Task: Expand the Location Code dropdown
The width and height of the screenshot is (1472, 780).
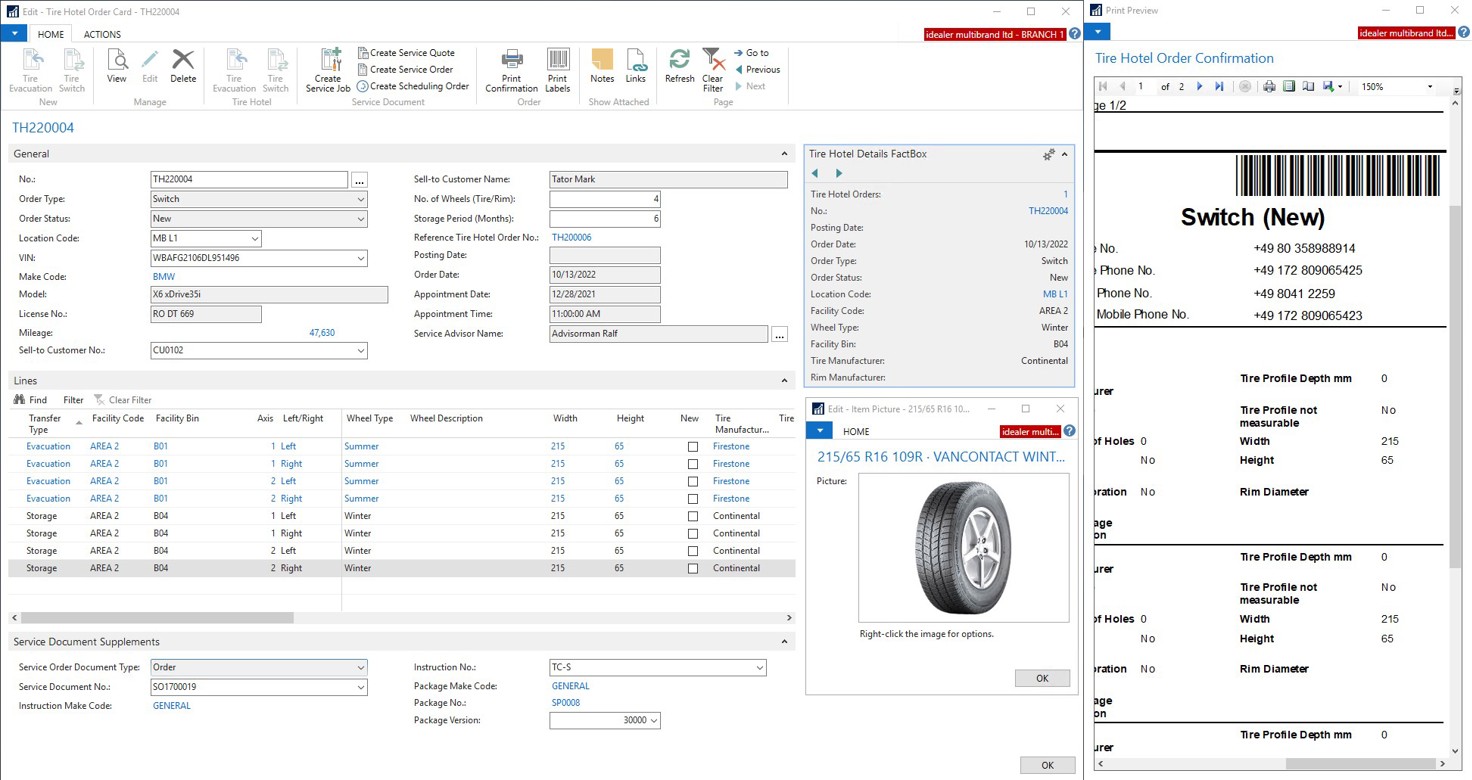Action: tap(254, 239)
